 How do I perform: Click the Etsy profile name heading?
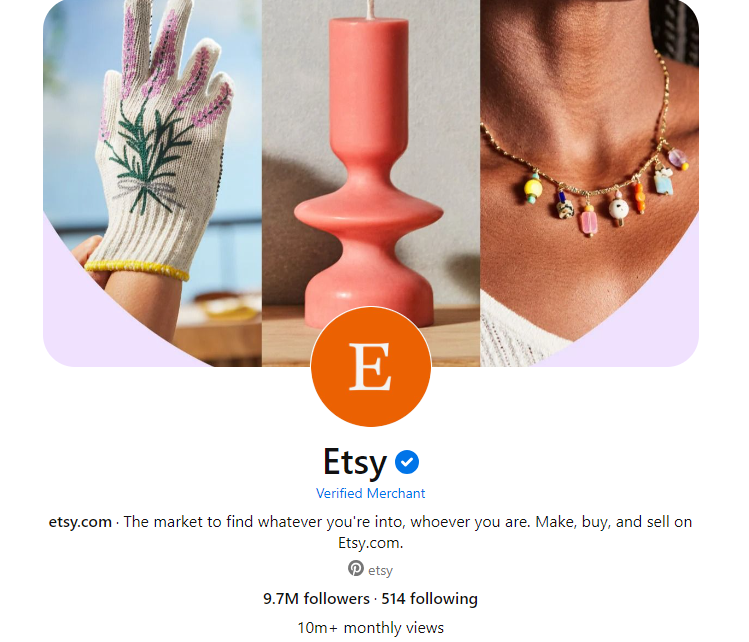pyautogui.click(x=355, y=462)
